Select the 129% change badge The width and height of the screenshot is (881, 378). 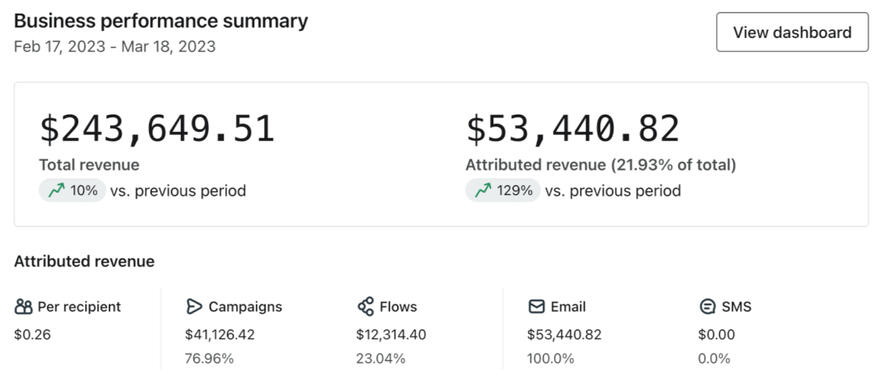pyautogui.click(x=503, y=191)
